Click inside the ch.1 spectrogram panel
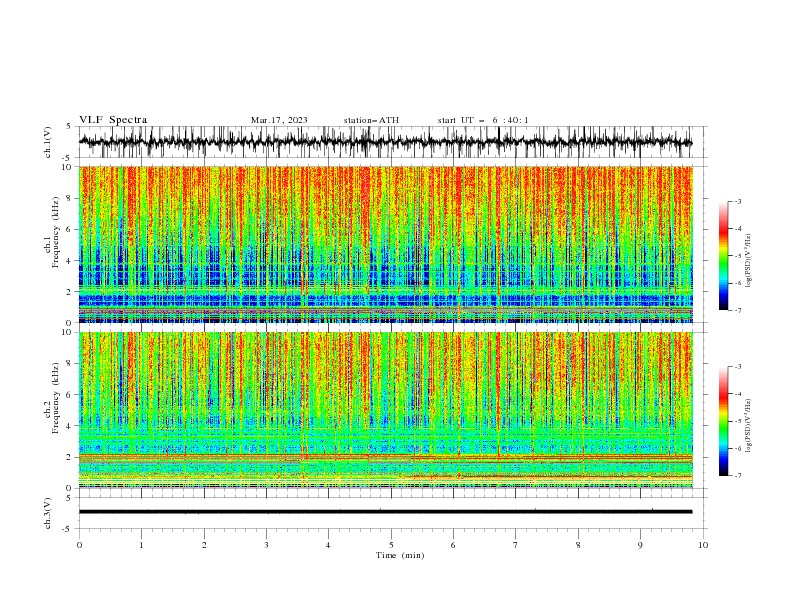 pos(385,244)
